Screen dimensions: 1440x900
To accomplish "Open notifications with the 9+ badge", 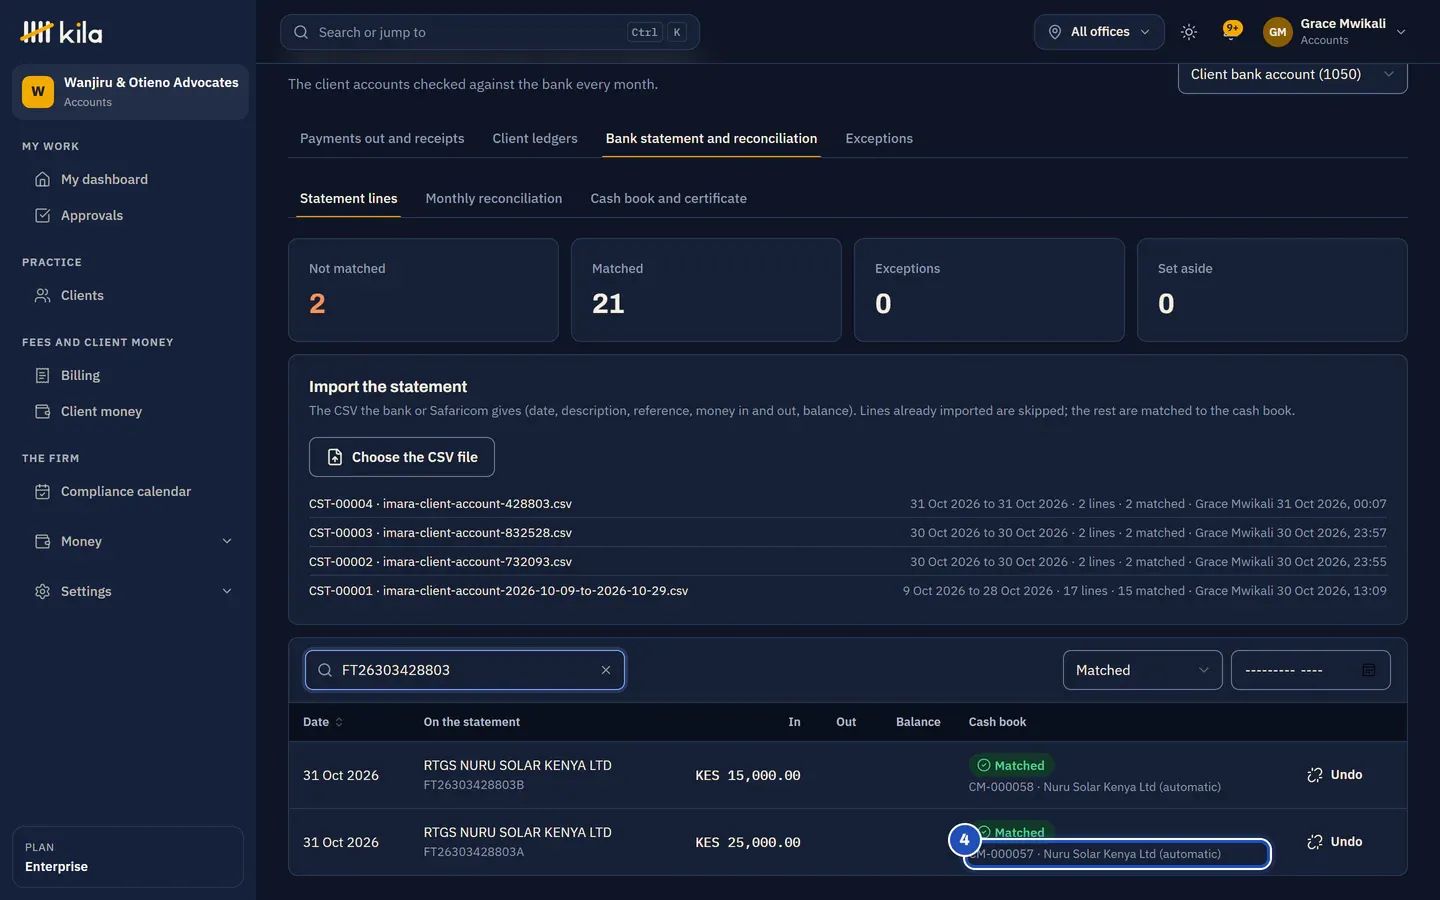I will tap(1232, 31).
